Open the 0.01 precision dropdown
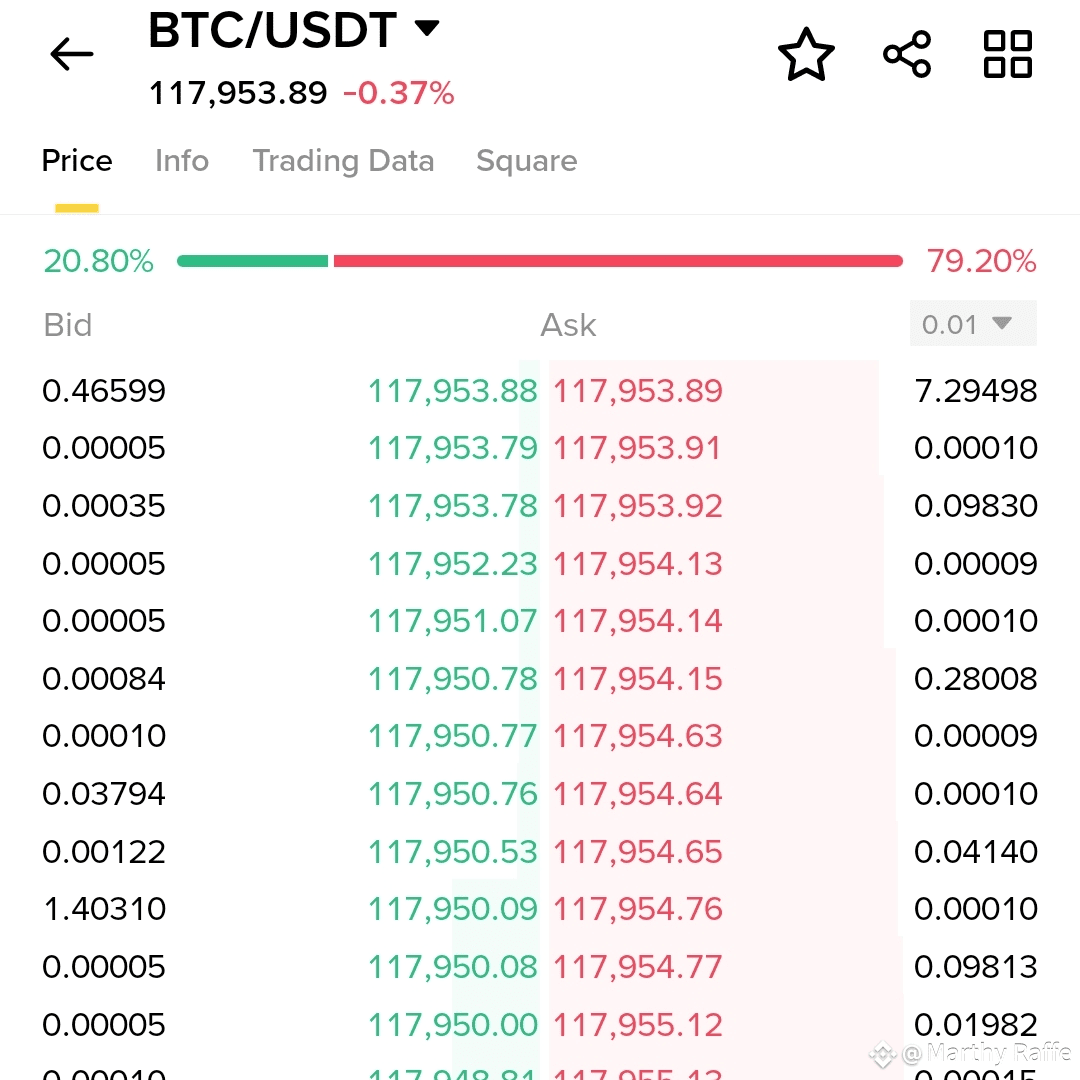The width and height of the screenshot is (1080, 1080). pyautogui.click(x=973, y=324)
